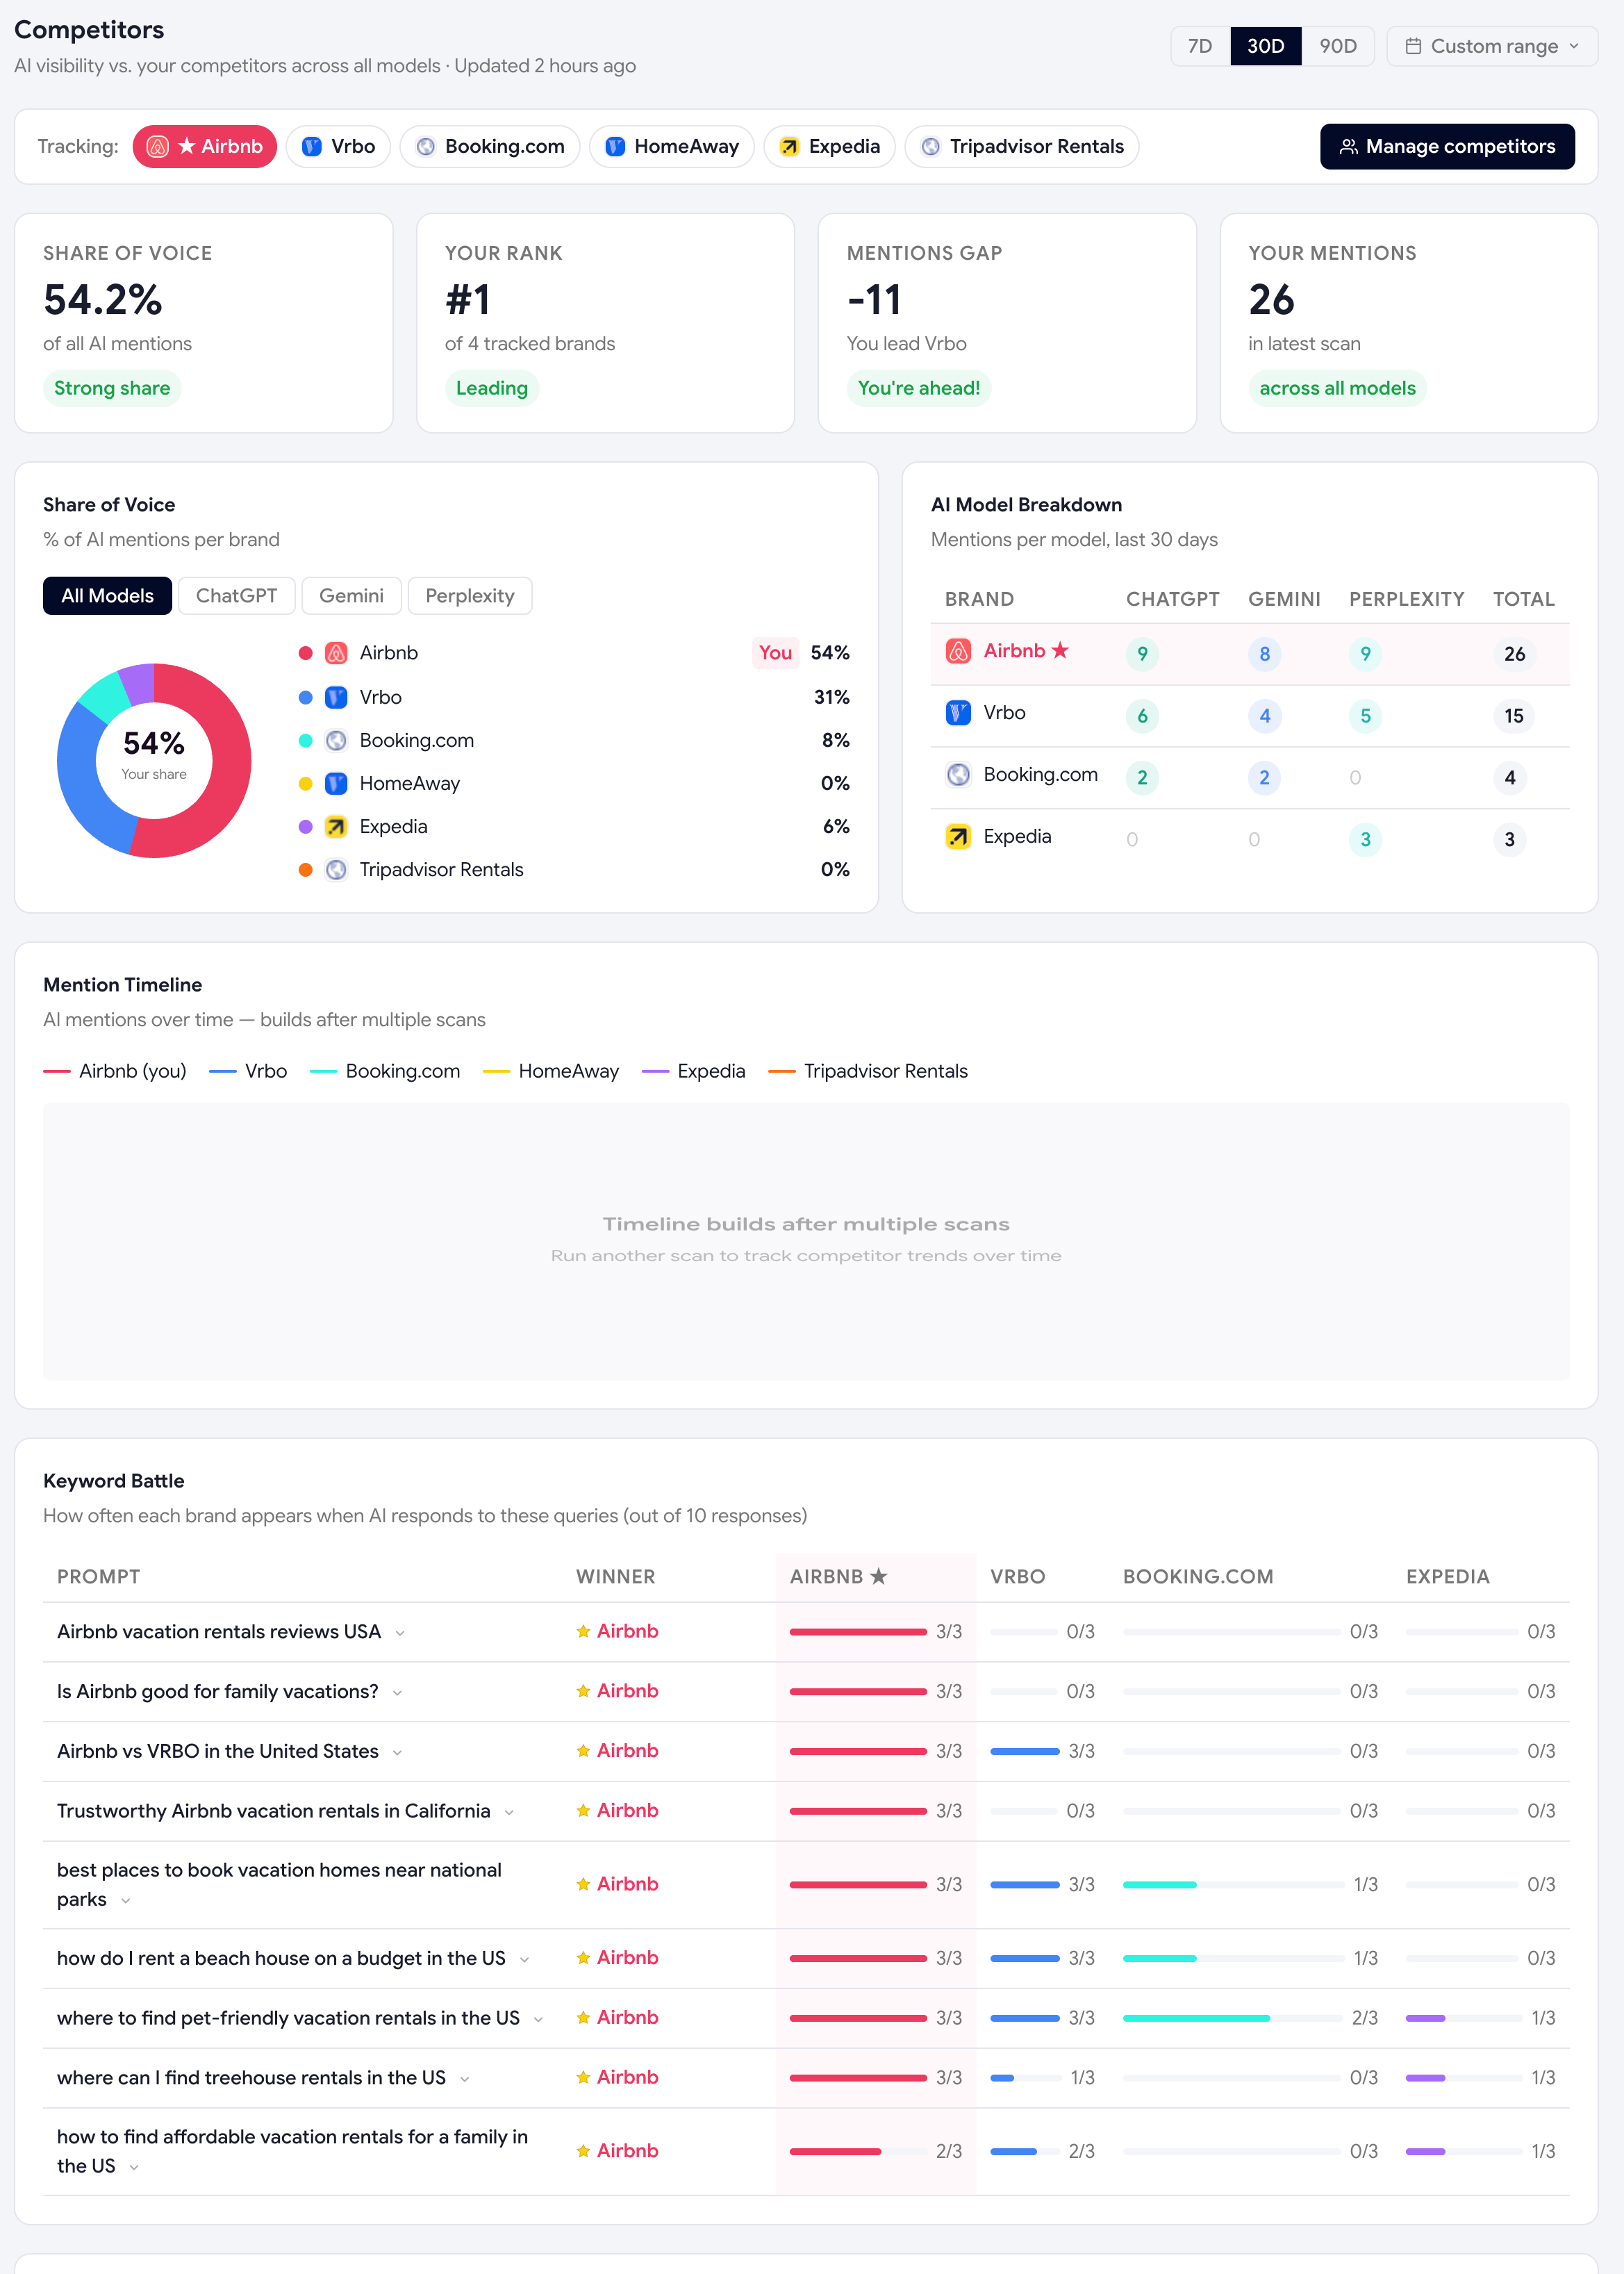
Task: Select All Models tab in Share of Voice
Action: (107, 596)
